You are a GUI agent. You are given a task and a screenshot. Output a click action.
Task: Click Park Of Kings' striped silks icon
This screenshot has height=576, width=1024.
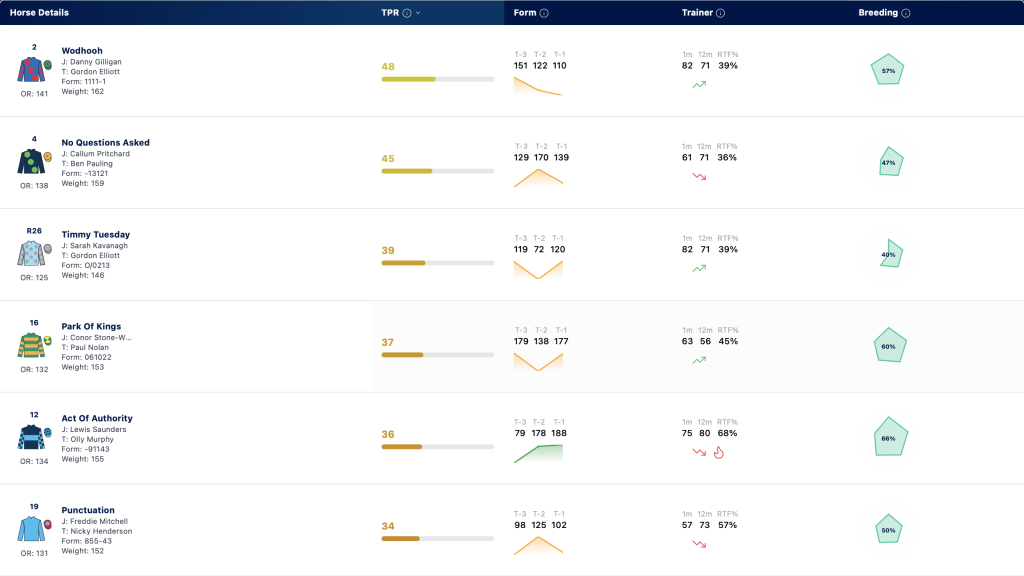[x=31, y=345]
